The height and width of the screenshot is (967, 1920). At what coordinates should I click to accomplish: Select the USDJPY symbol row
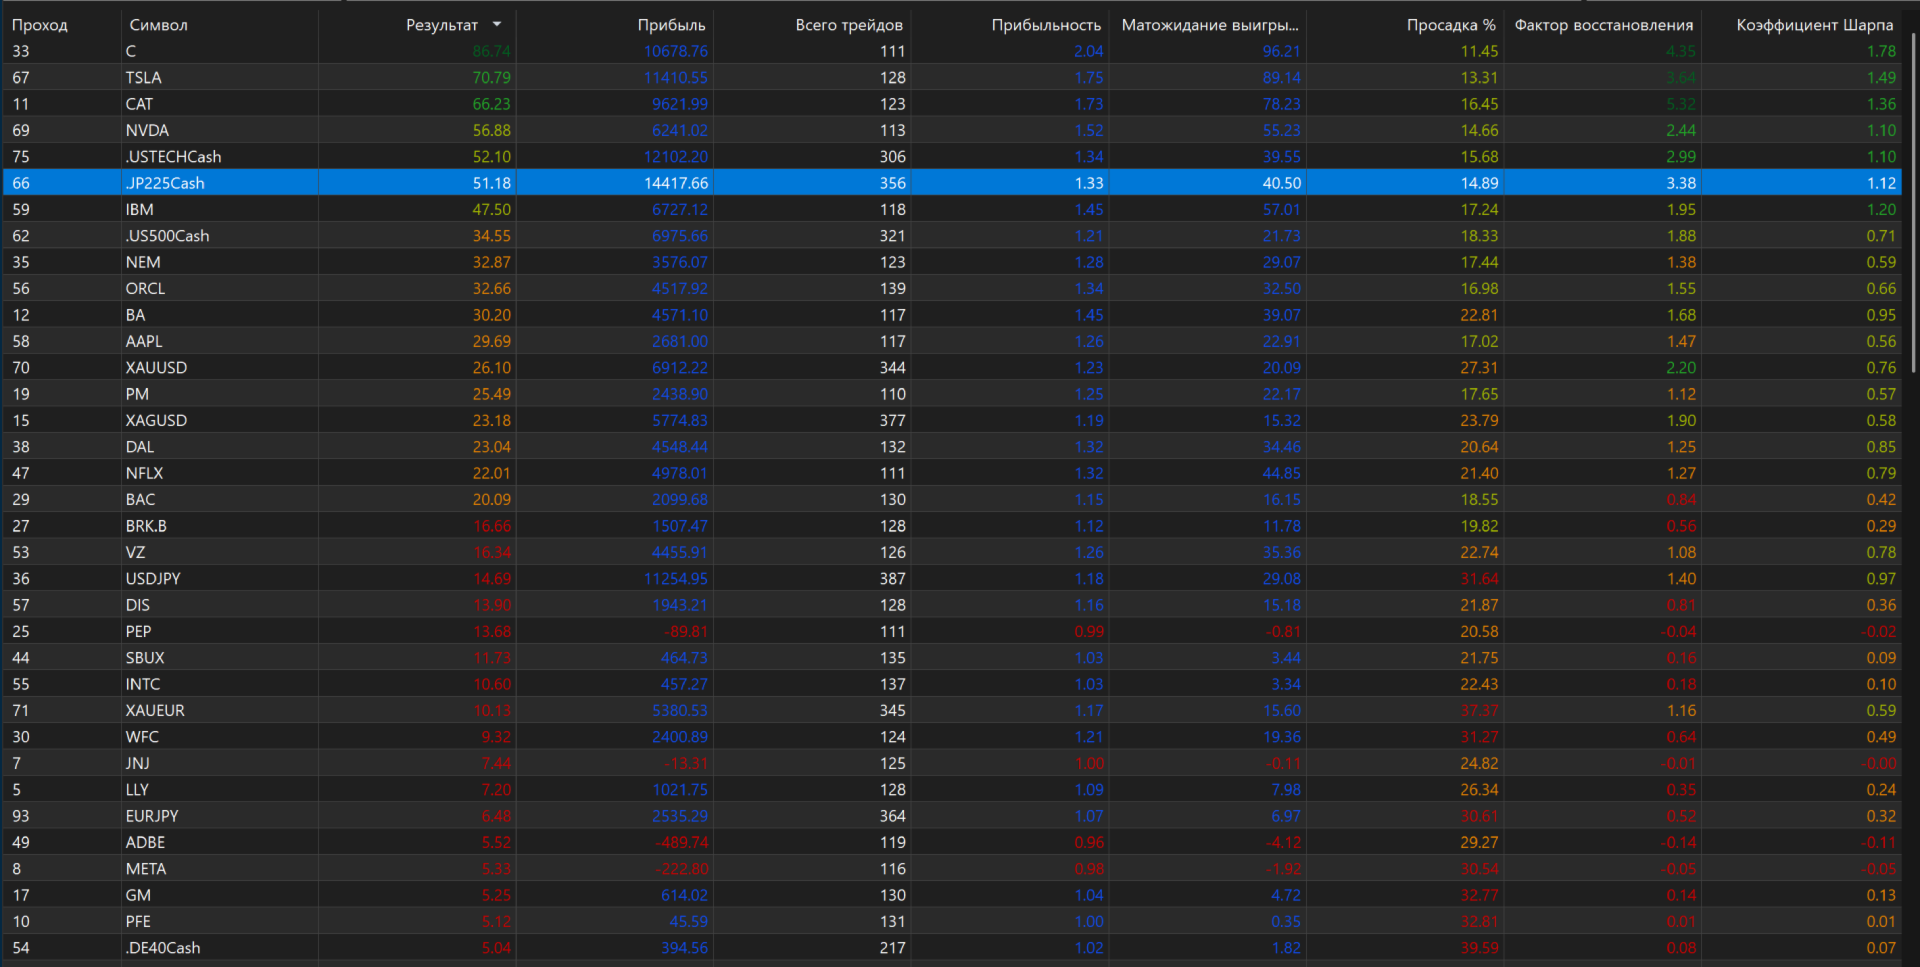[x=952, y=579]
